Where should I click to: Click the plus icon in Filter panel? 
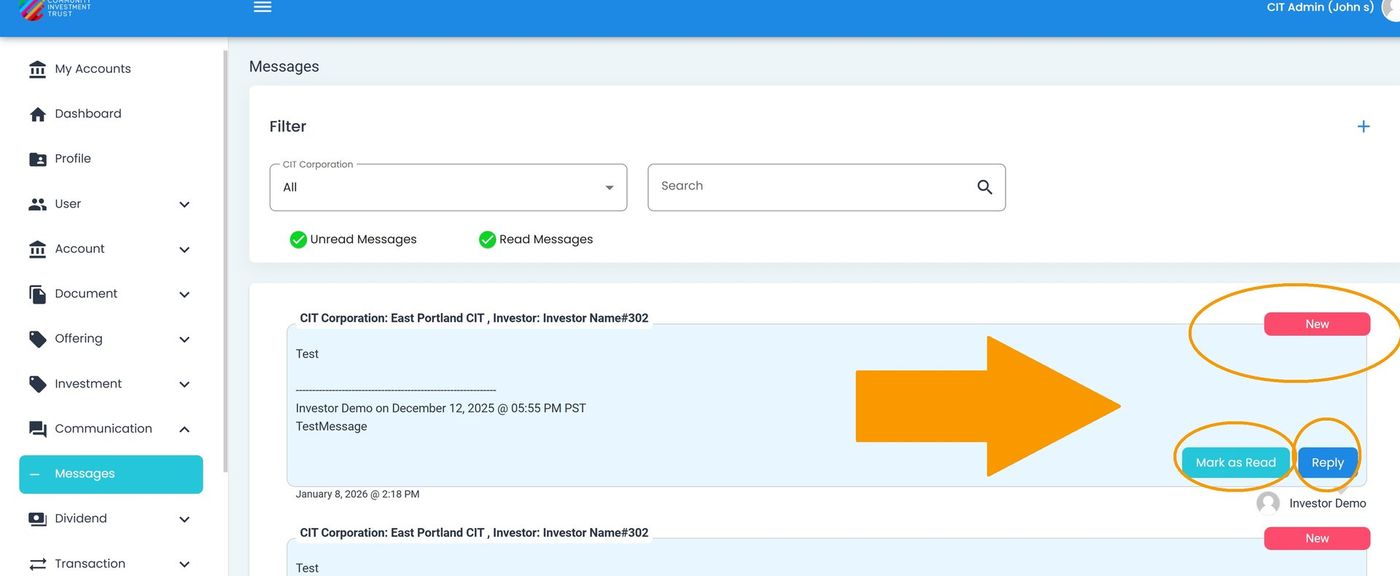point(1363,126)
